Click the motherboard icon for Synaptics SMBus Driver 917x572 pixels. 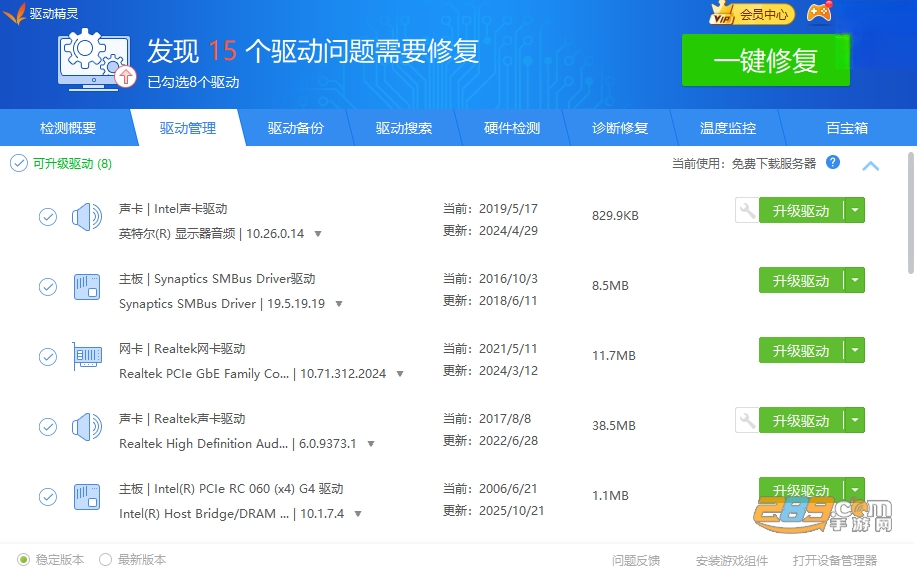click(x=87, y=287)
